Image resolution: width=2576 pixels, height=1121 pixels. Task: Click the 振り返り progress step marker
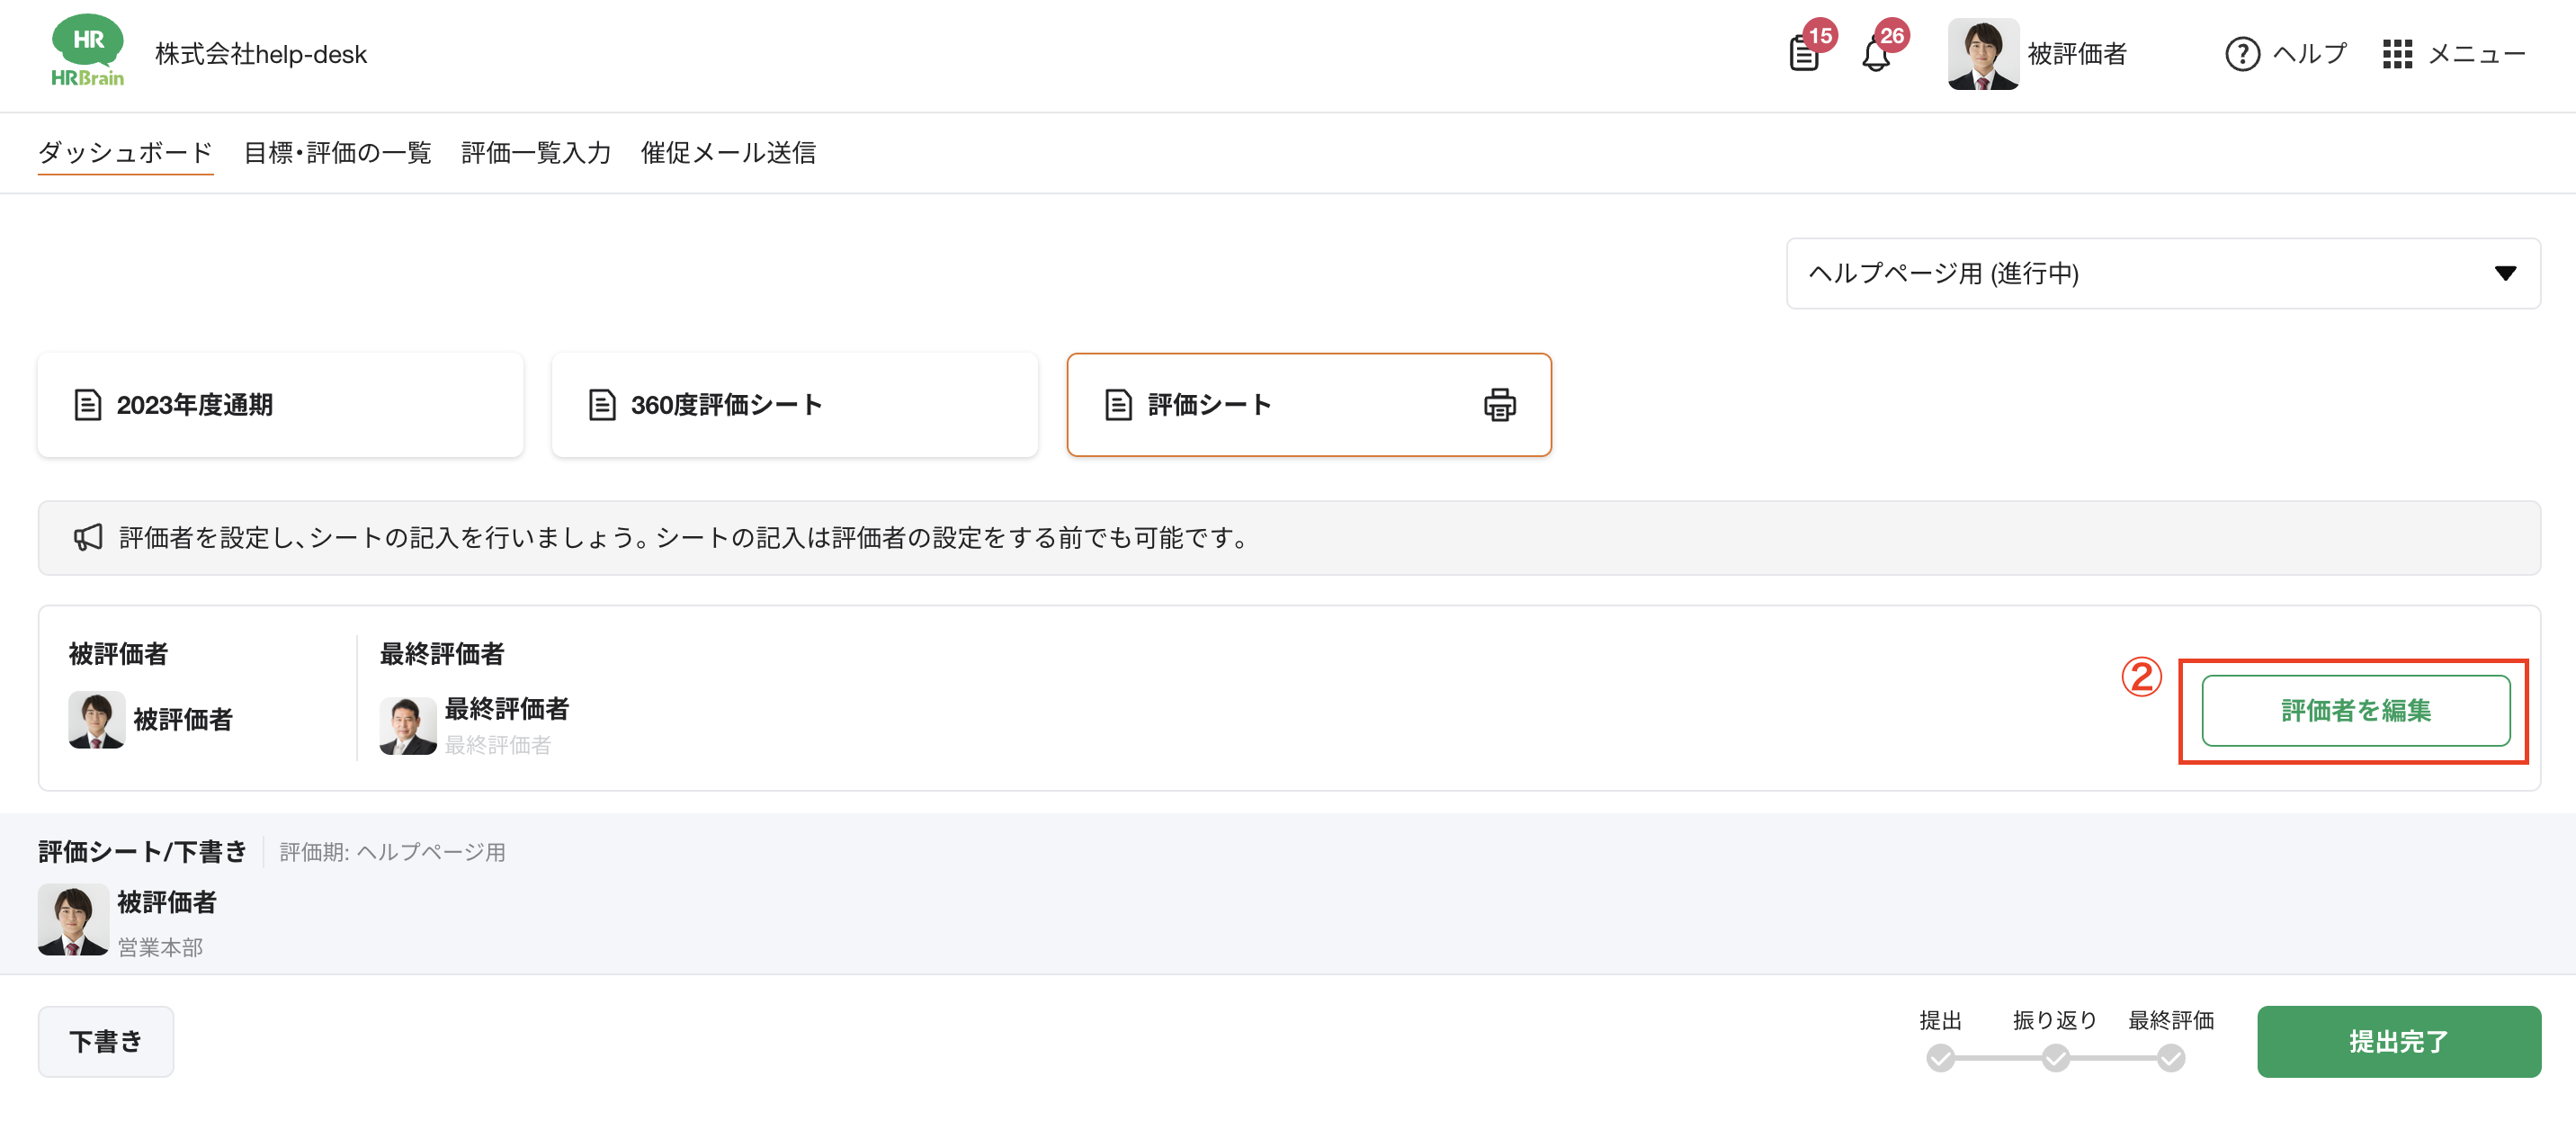coord(2054,1058)
